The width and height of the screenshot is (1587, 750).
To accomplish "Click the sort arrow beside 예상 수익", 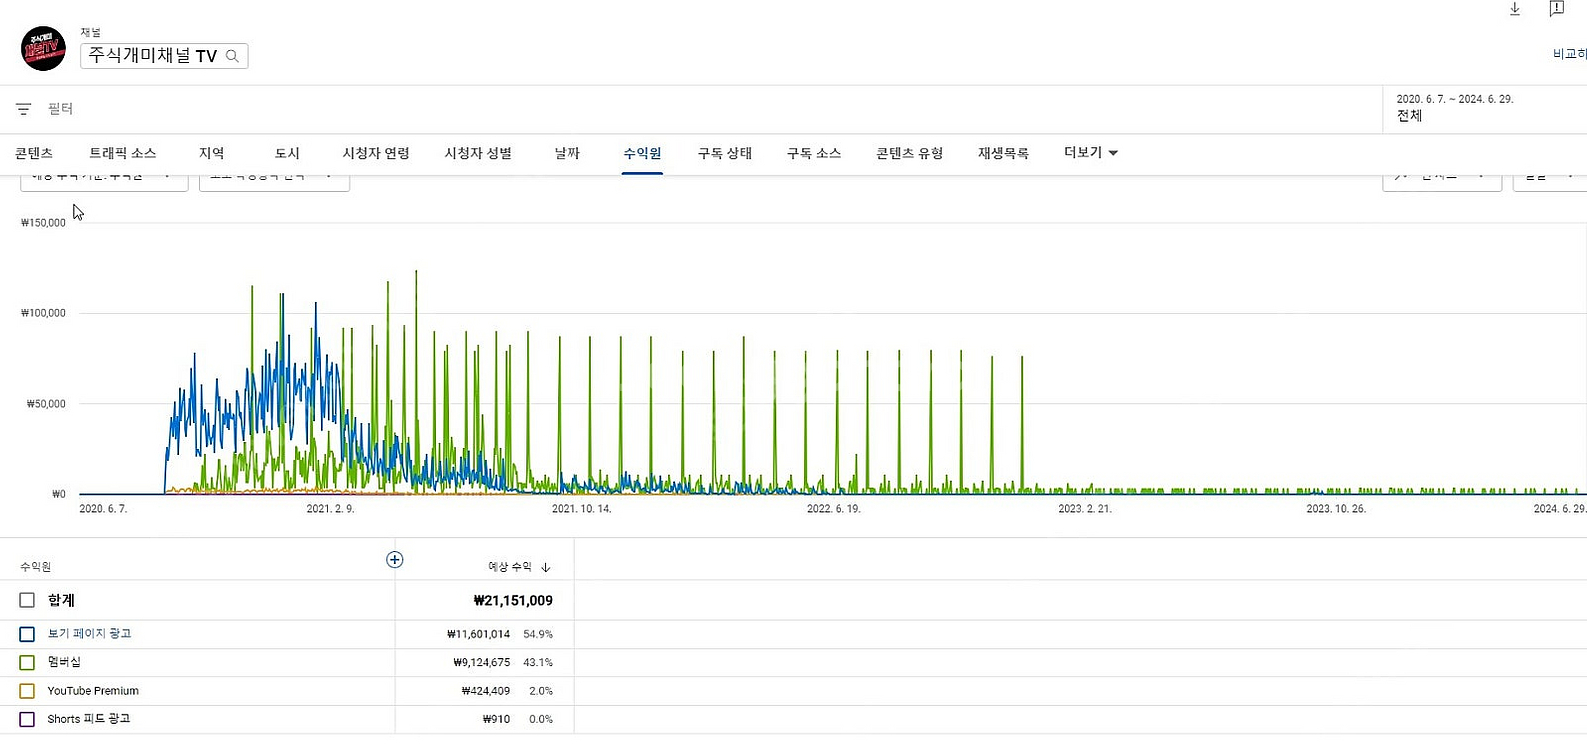I will (x=546, y=567).
